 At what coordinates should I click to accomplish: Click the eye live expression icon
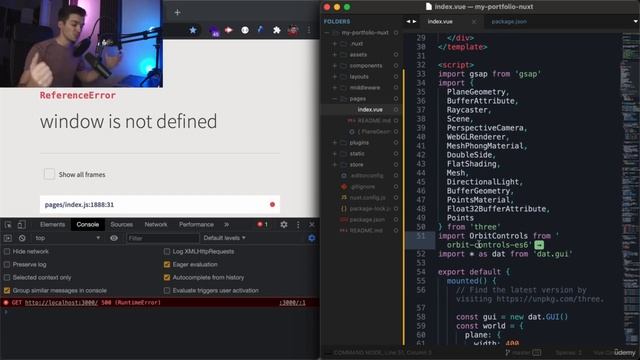pyautogui.click(x=114, y=238)
